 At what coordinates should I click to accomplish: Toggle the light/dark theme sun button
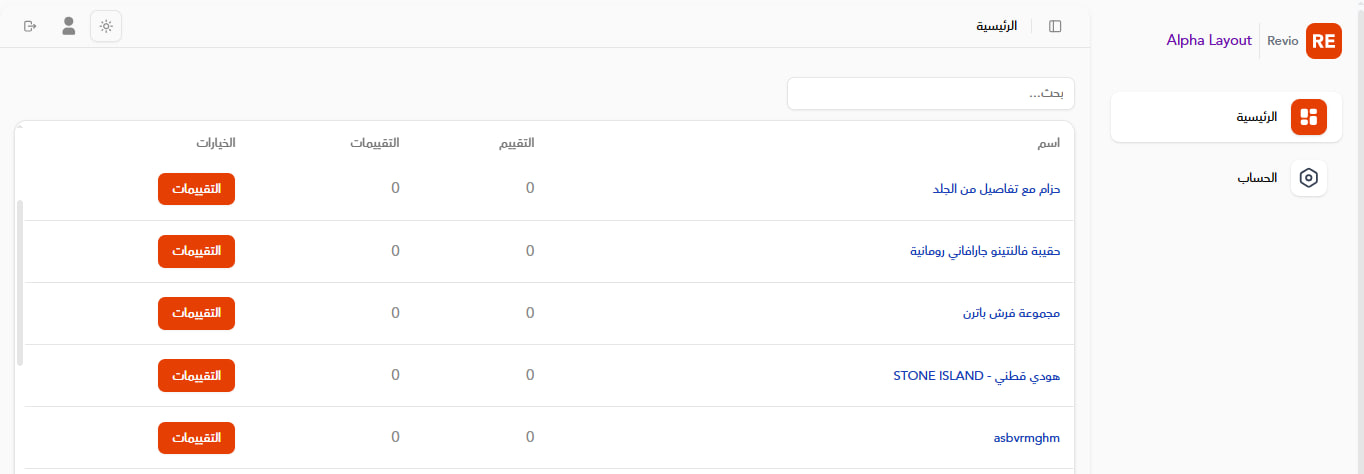point(106,26)
